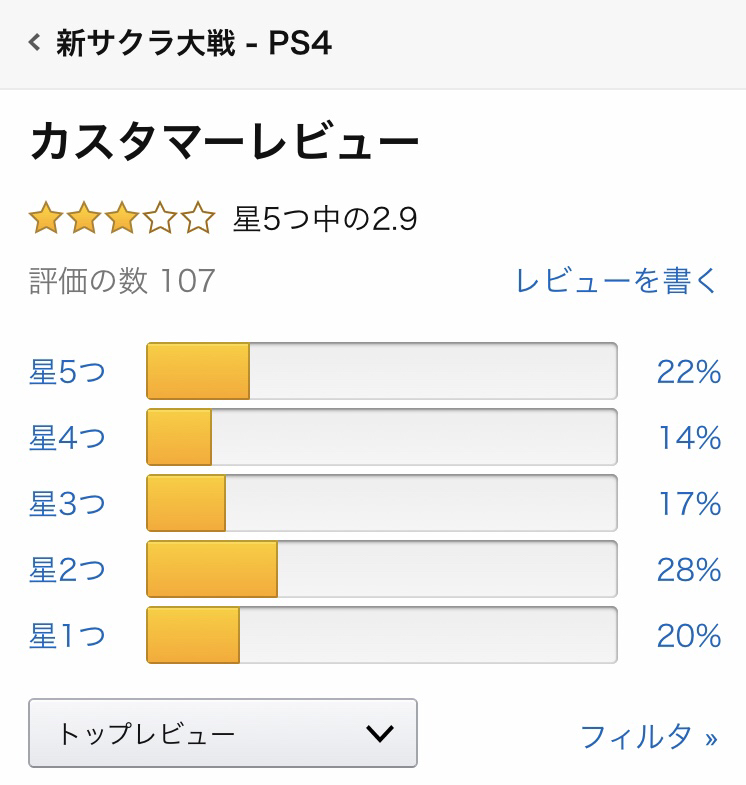Filter reviews by 星5つ label

click(67, 372)
